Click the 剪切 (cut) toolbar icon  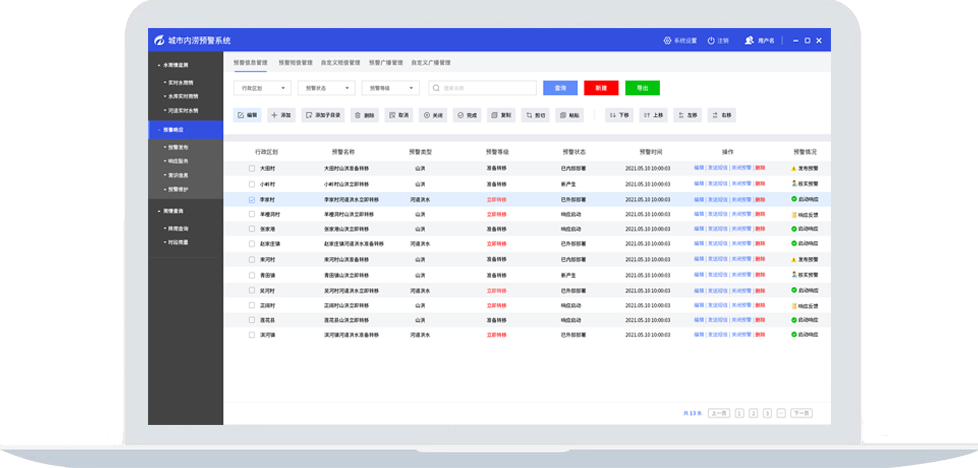click(x=528, y=115)
